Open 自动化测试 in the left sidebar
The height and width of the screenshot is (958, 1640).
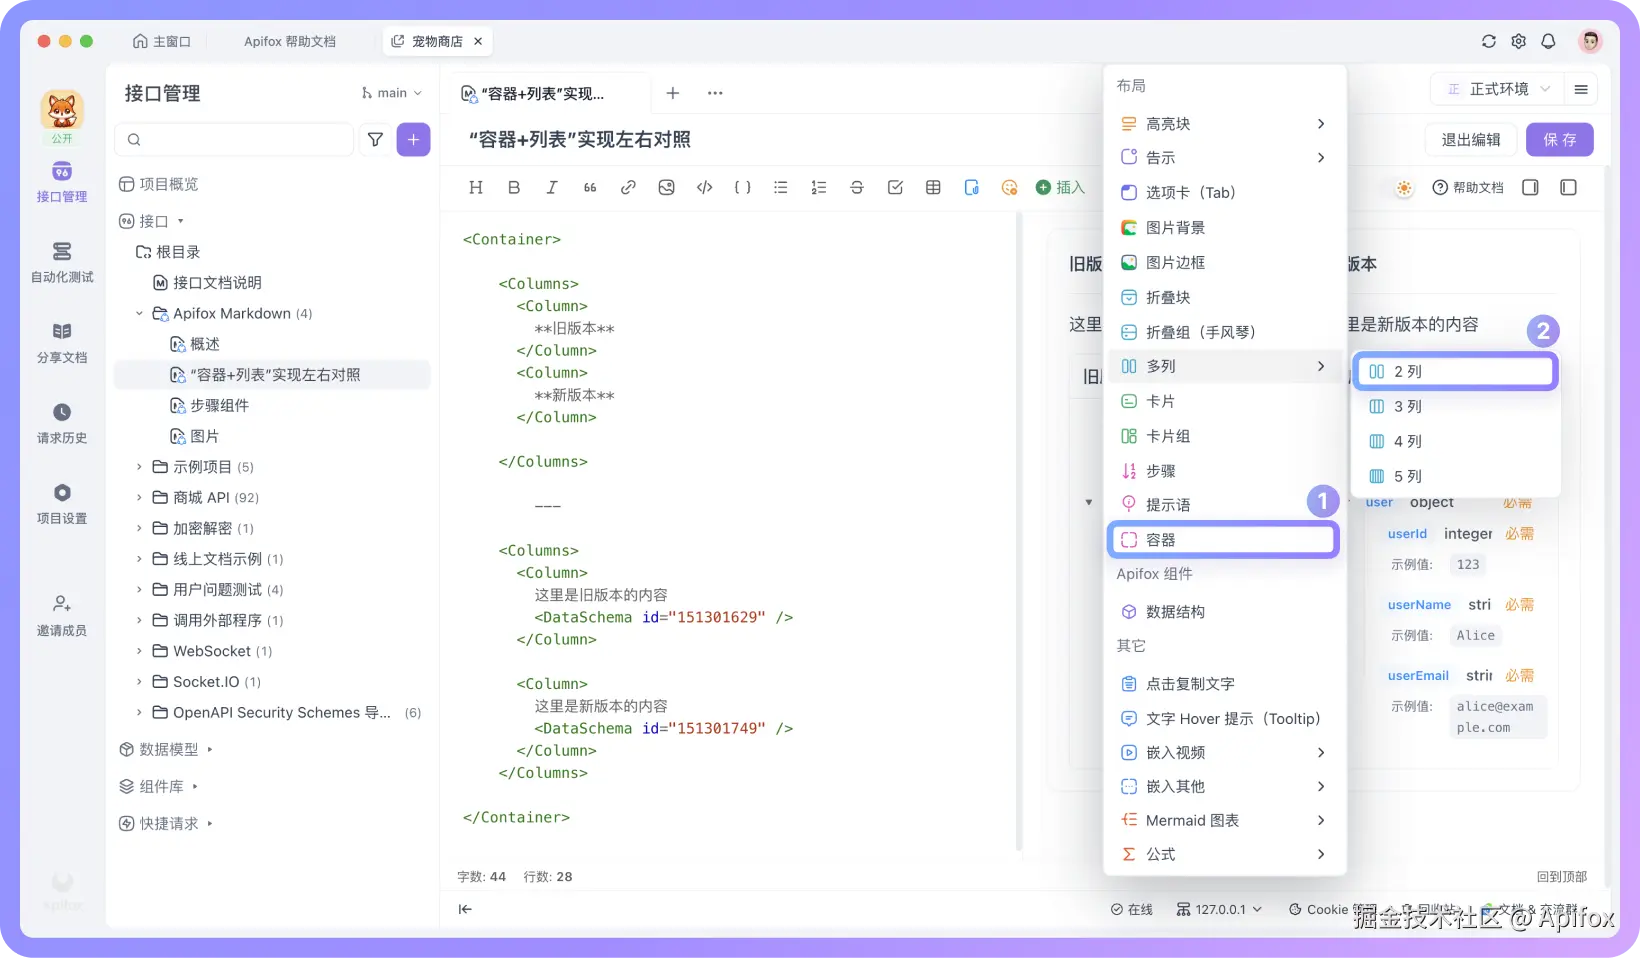pos(62,262)
